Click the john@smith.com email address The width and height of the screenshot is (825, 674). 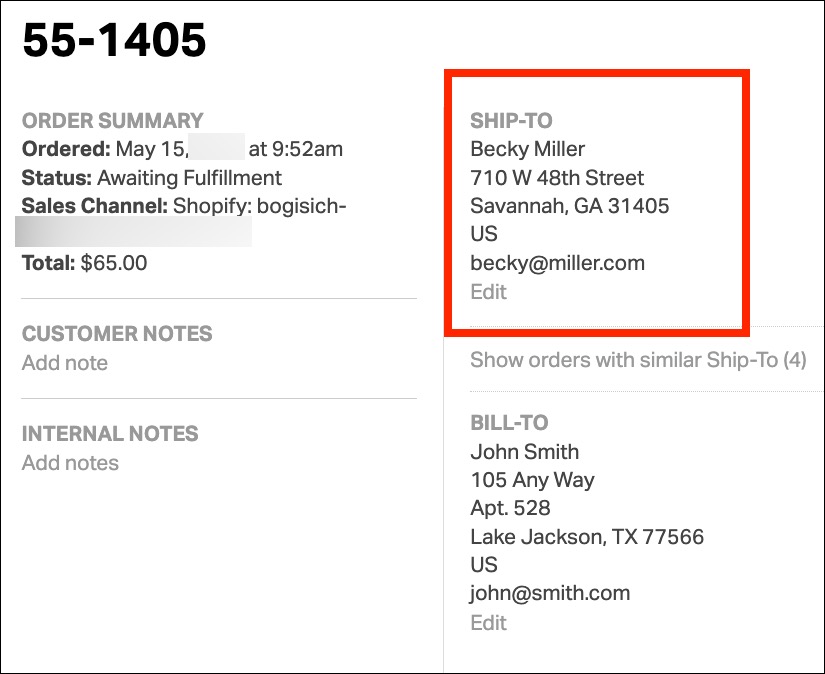550,593
